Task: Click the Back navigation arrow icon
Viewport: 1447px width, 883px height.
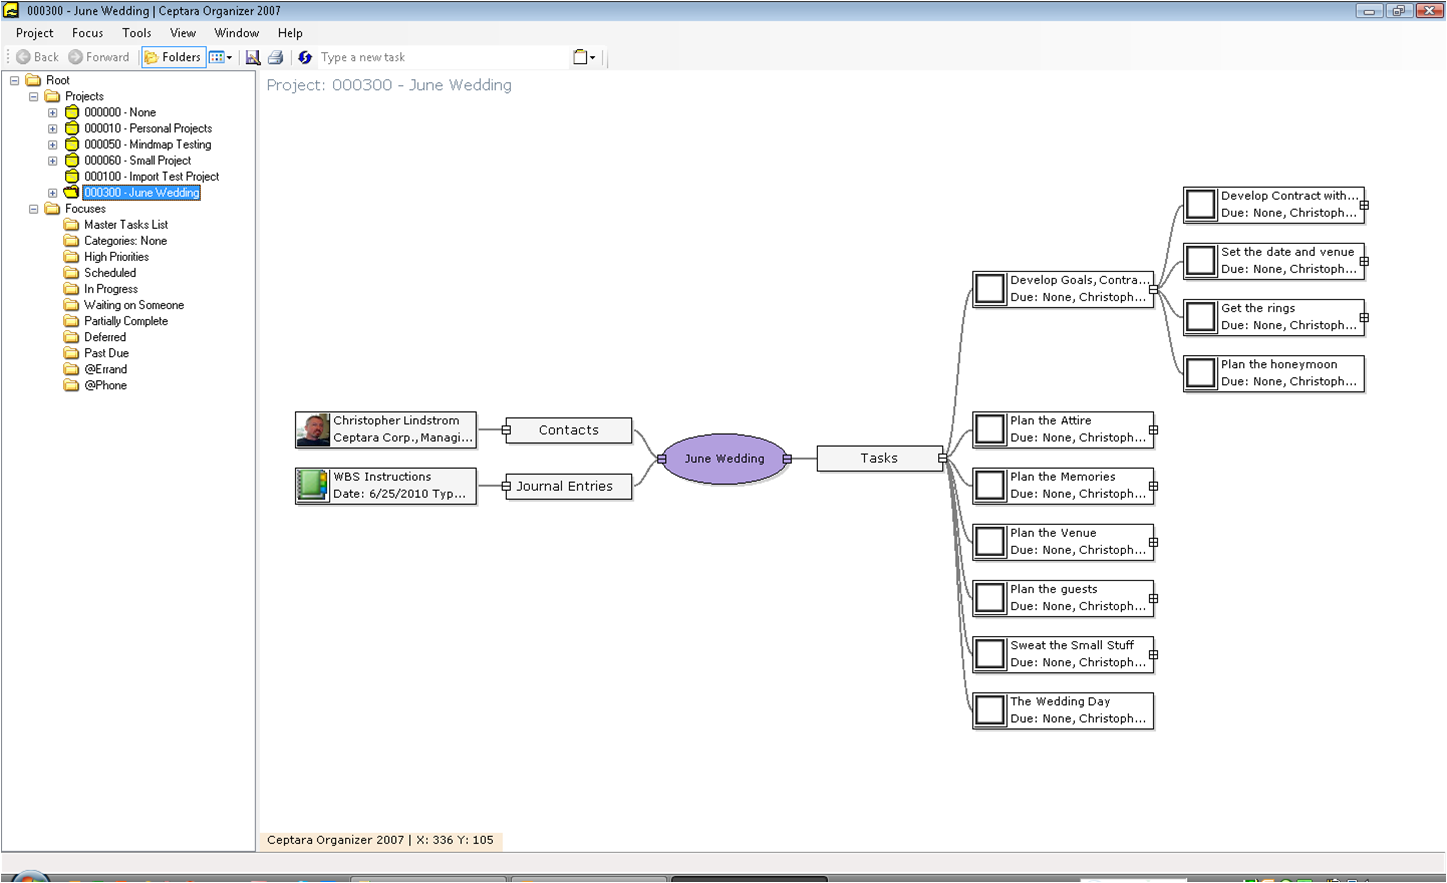Action: [23, 57]
